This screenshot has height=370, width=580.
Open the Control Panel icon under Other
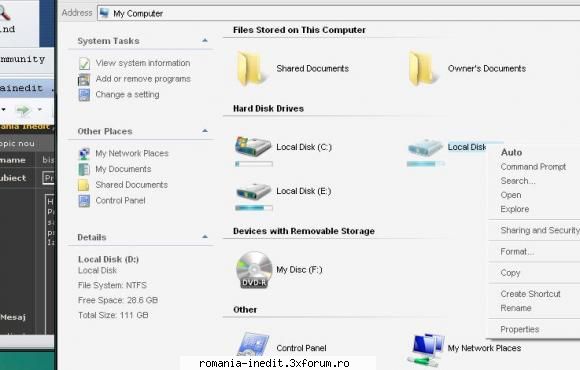(254, 345)
